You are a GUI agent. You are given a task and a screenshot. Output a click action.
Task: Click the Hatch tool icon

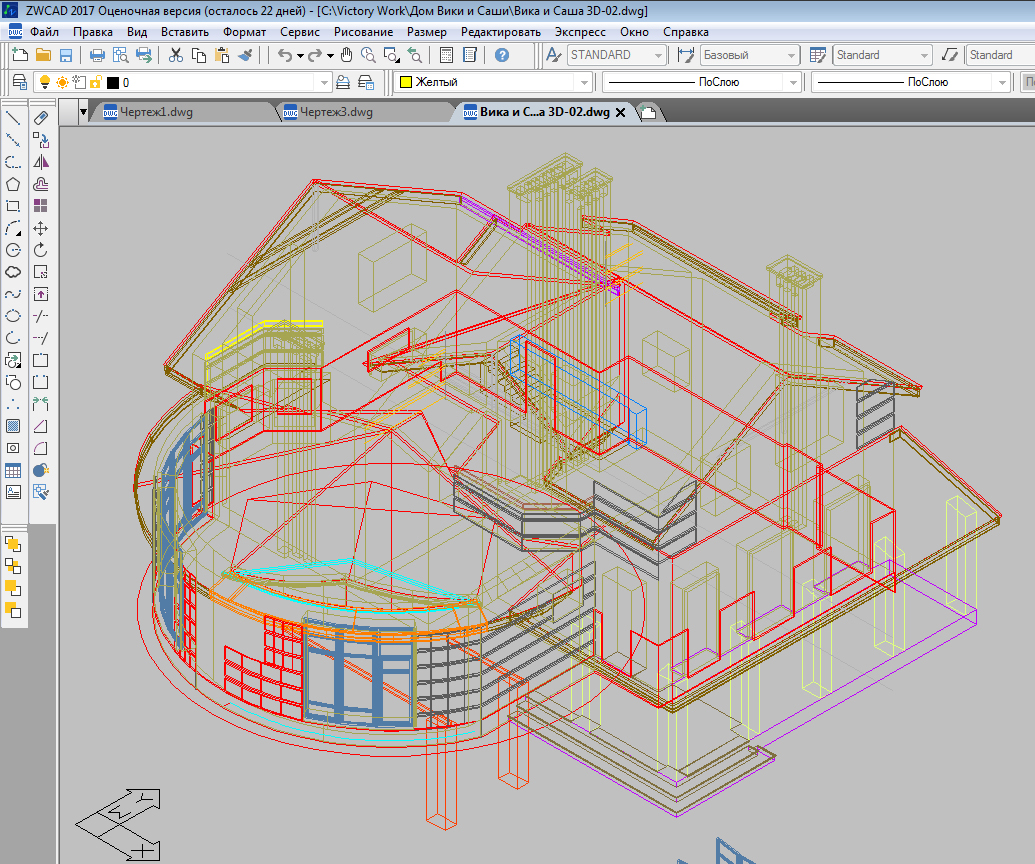click(14, 426)
